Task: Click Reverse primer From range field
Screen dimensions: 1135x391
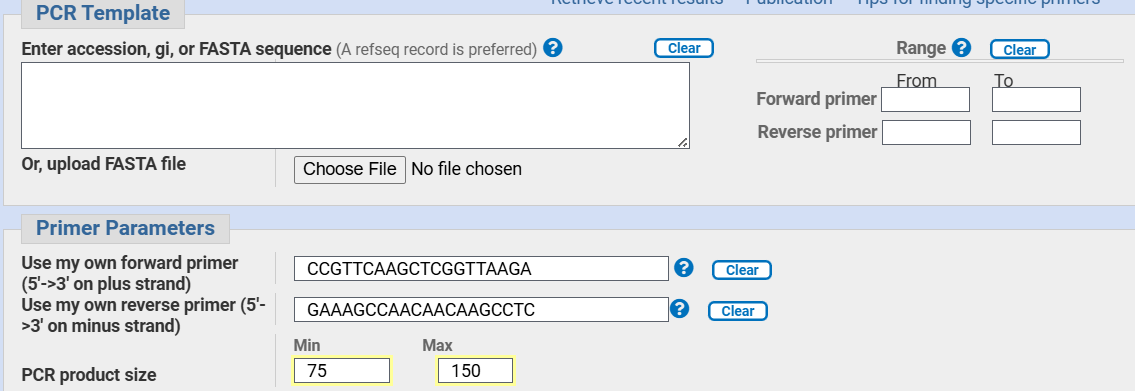Action: [926, 133]
